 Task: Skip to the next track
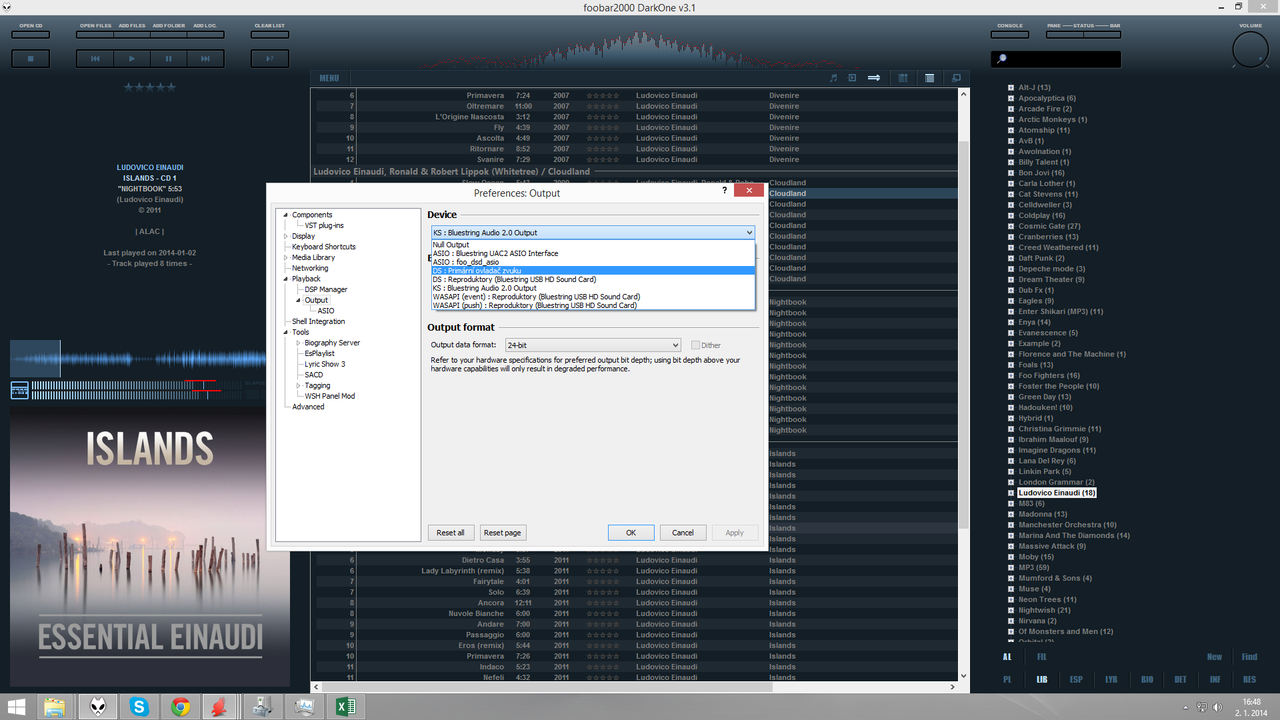pyautogui.click(x=205, y=59)
